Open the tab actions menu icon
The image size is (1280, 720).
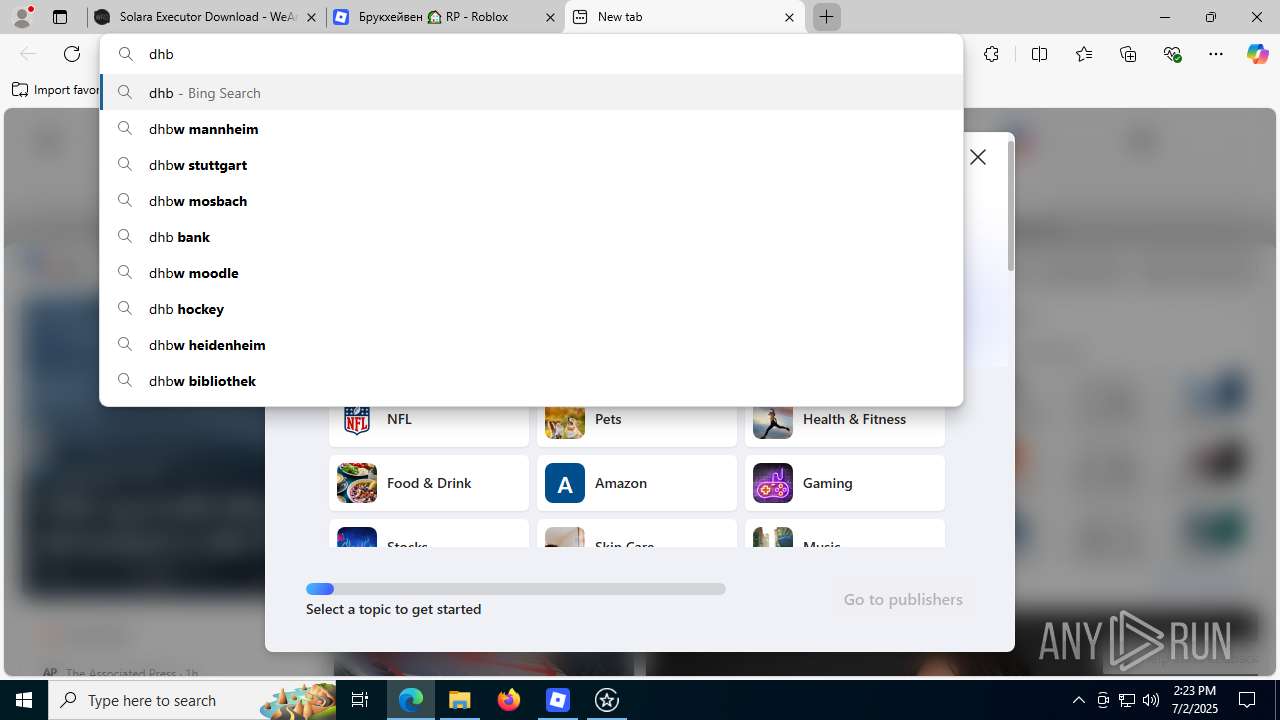click(x=60, y=17)
